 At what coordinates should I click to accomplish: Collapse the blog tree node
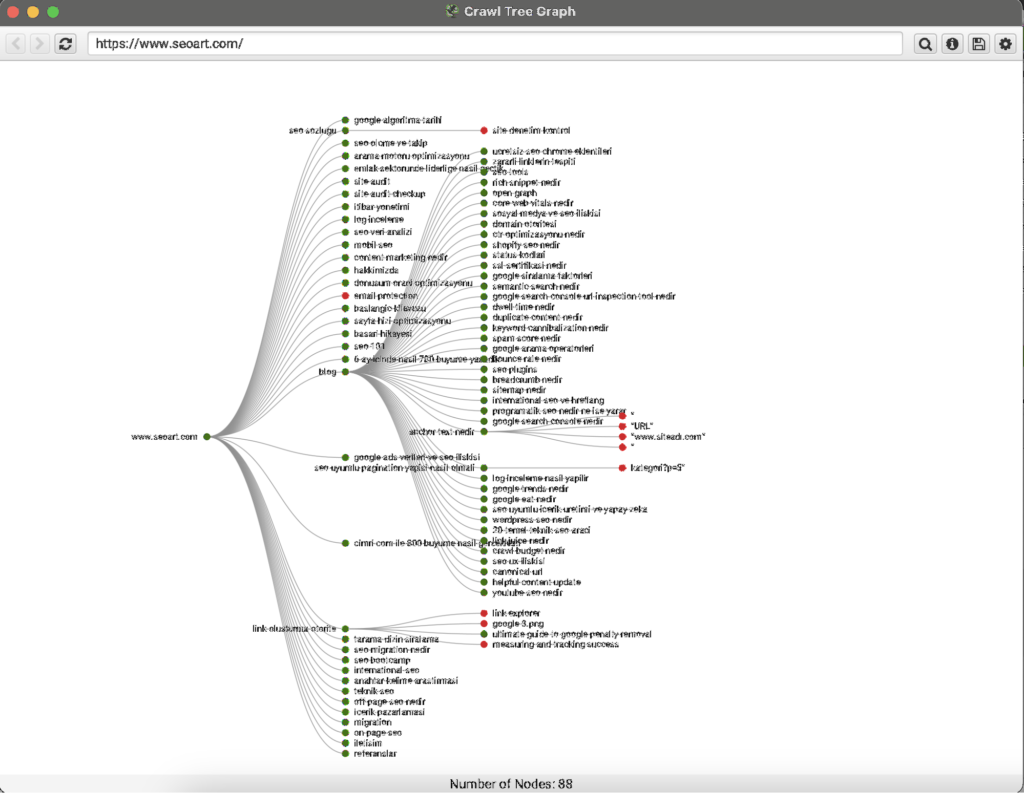pyautogui.click(x=345, y=372)
